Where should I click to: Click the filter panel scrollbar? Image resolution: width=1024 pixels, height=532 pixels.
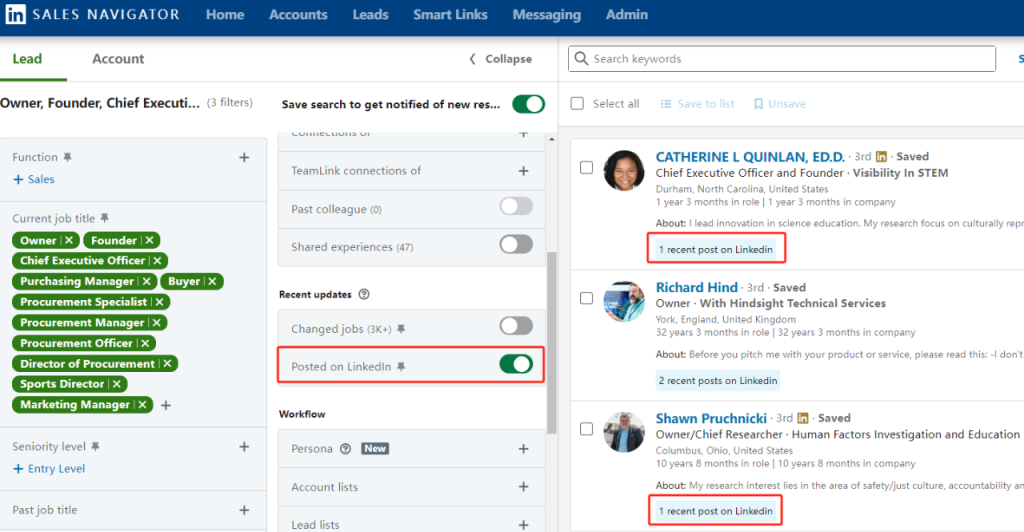(552, 343)
